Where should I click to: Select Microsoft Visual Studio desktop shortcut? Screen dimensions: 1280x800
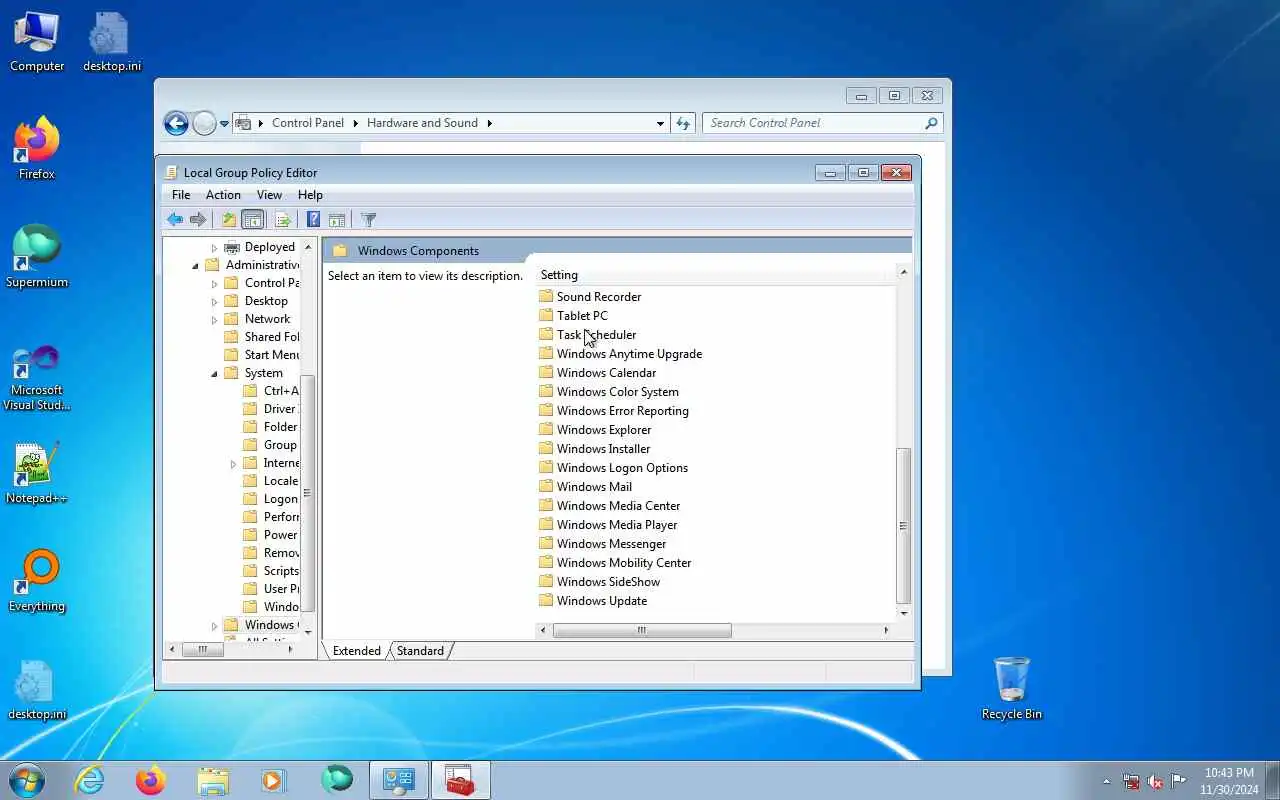coord(37,378)
